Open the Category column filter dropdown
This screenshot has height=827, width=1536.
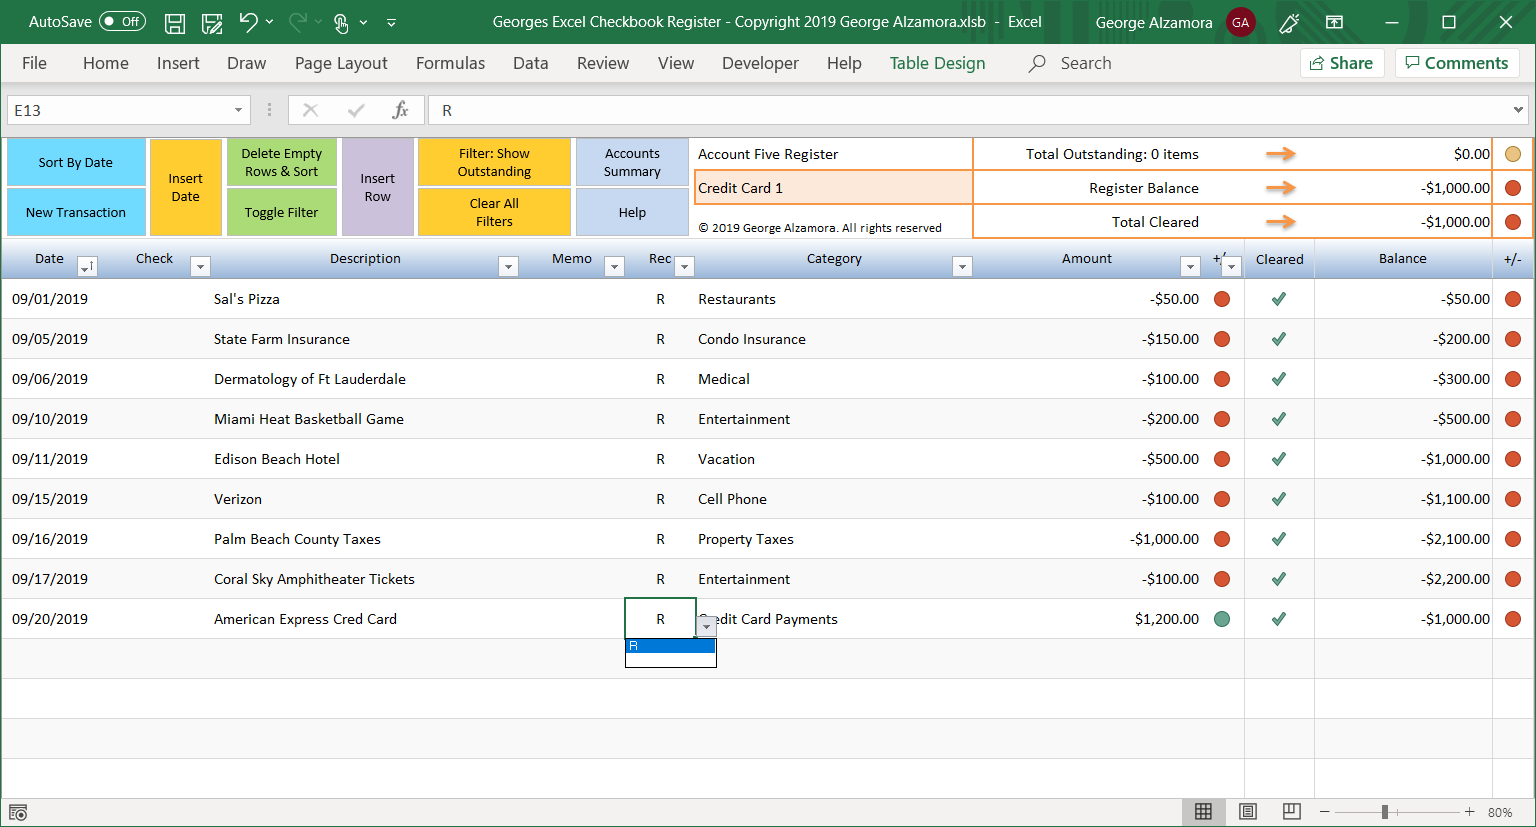coord(962,266)
